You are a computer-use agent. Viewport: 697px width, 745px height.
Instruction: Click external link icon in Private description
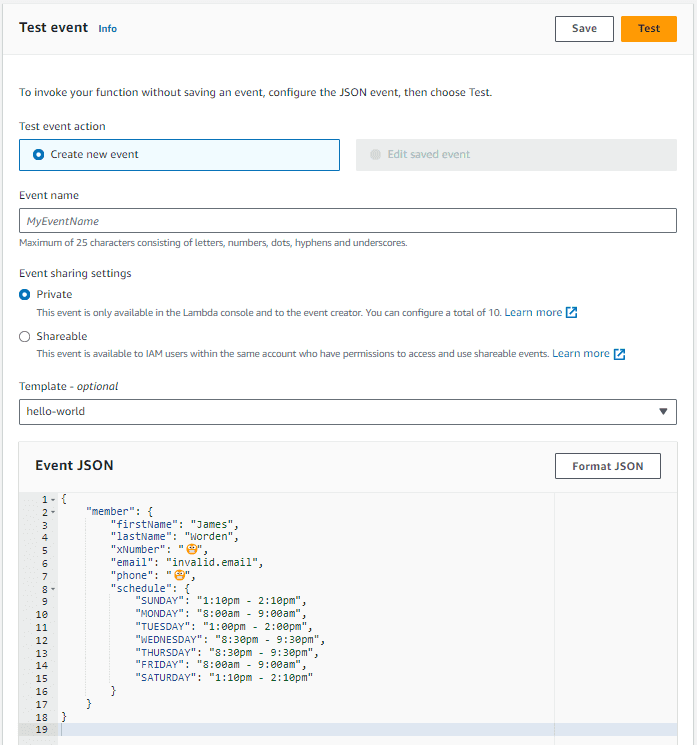[572, 313]
